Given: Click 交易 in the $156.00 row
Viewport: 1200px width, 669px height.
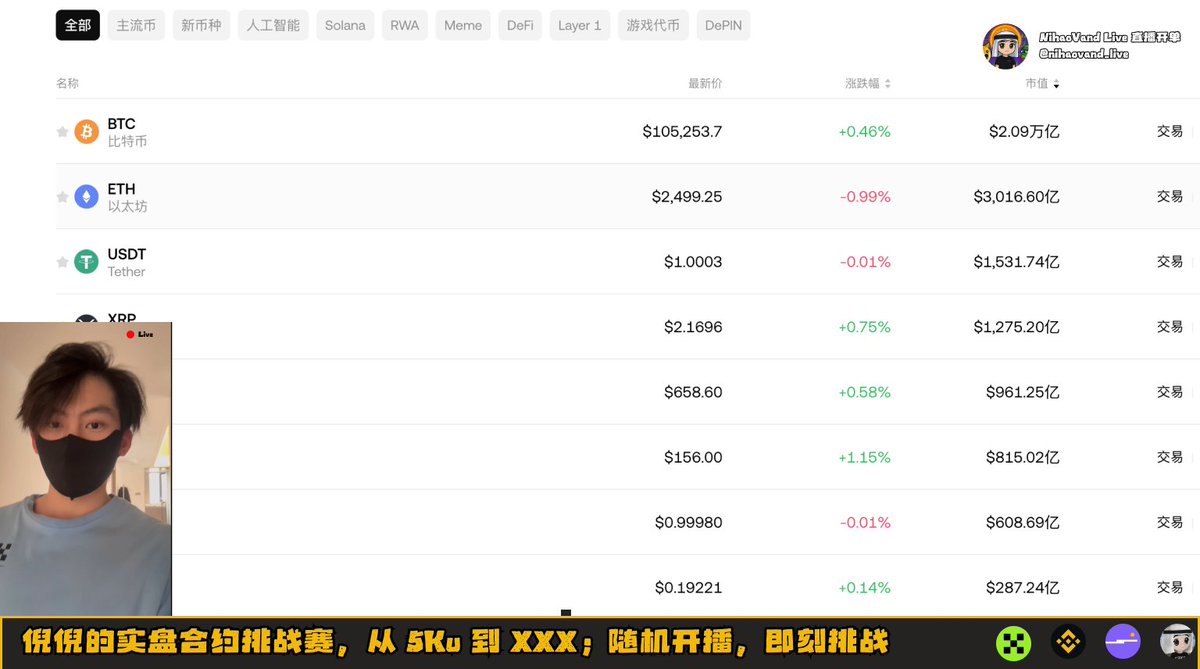Looking at the screenshot, I should 1170,457.
